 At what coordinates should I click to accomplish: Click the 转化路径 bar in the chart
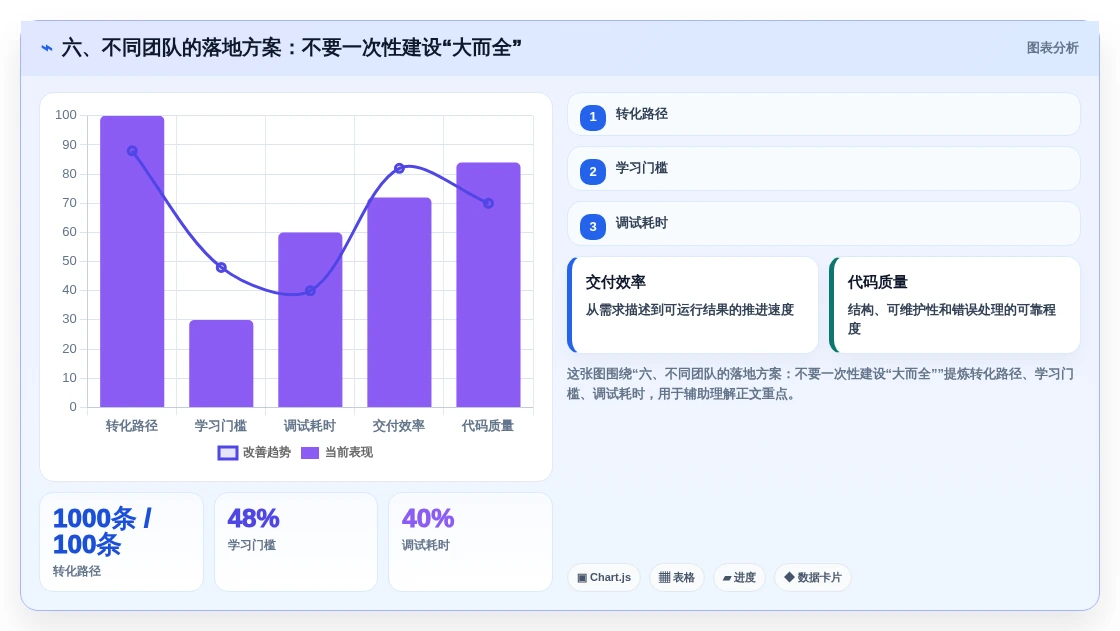132,262
